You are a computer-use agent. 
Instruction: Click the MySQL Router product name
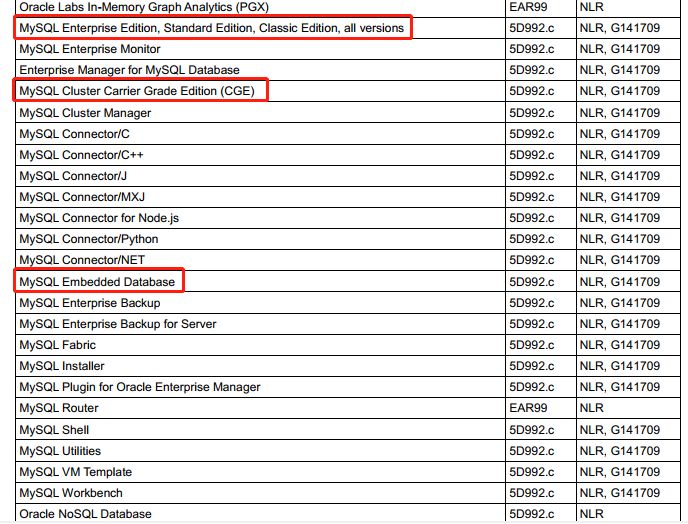click(x=59, y=409)
